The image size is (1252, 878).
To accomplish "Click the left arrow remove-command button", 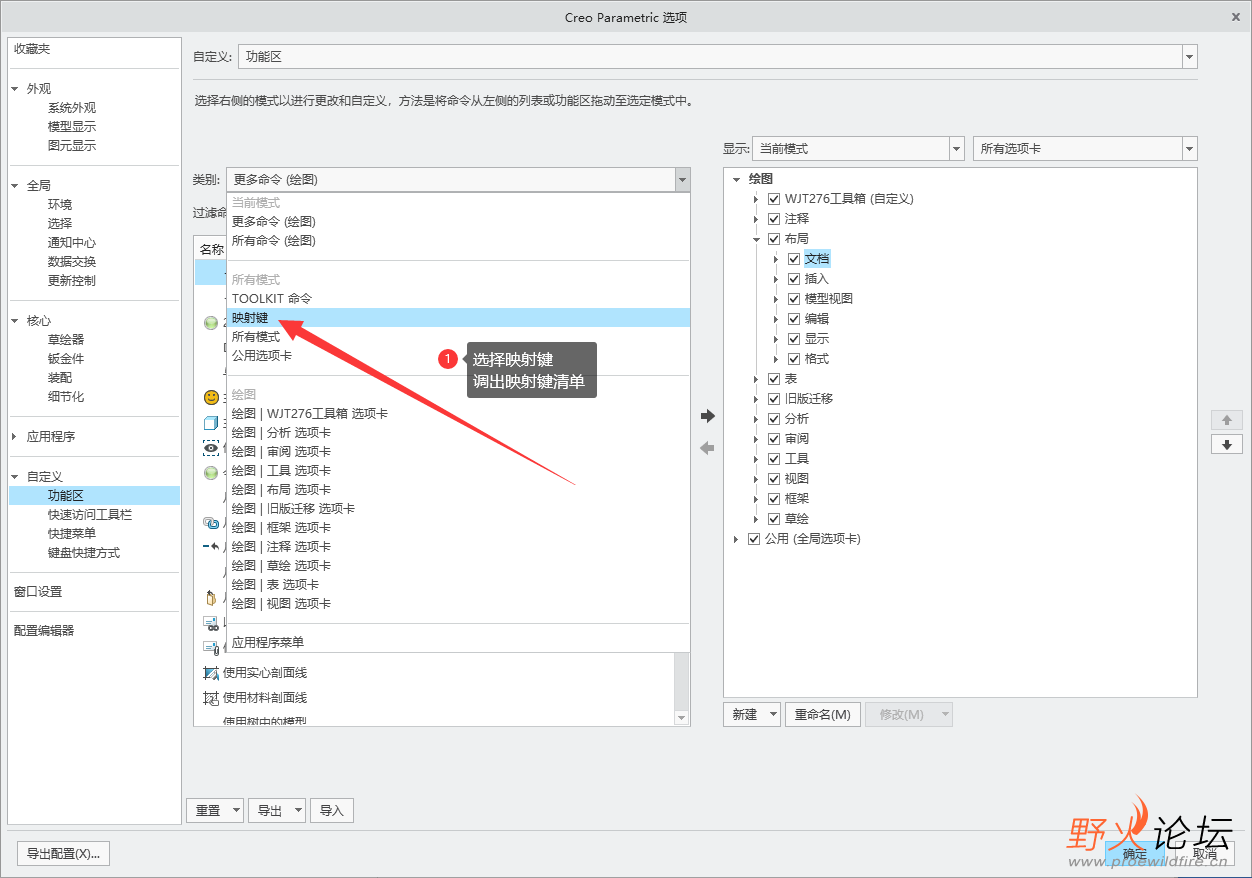I will 708,448.
